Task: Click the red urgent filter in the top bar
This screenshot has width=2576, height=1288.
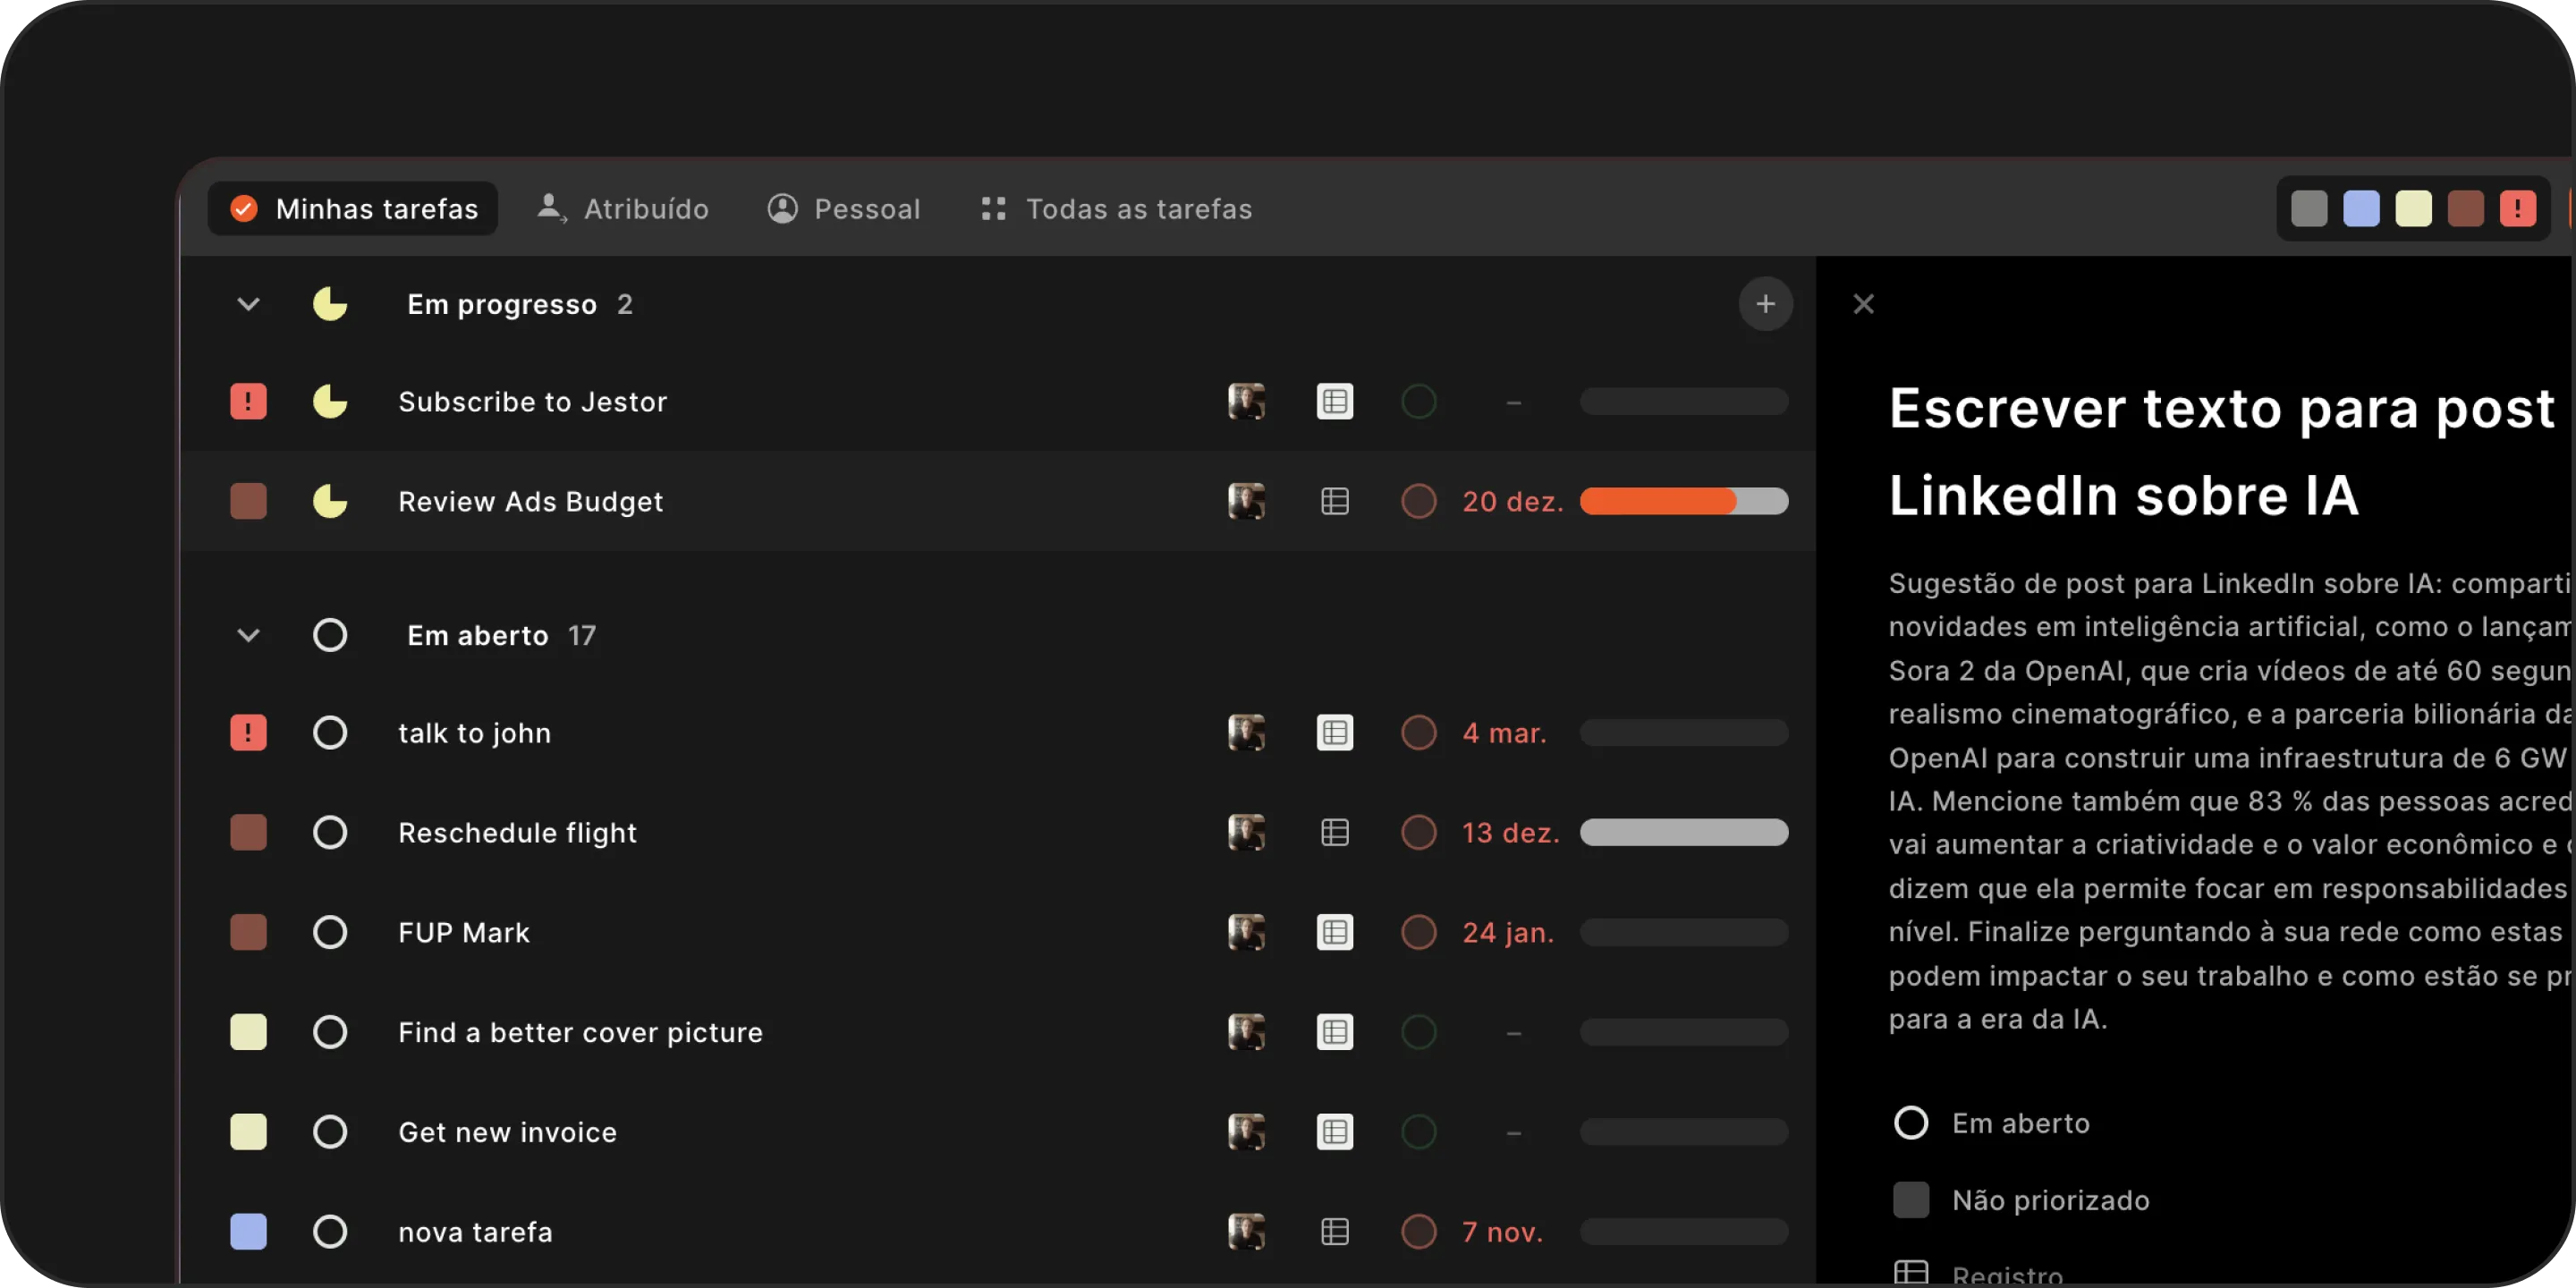Action: (2517, 209)
